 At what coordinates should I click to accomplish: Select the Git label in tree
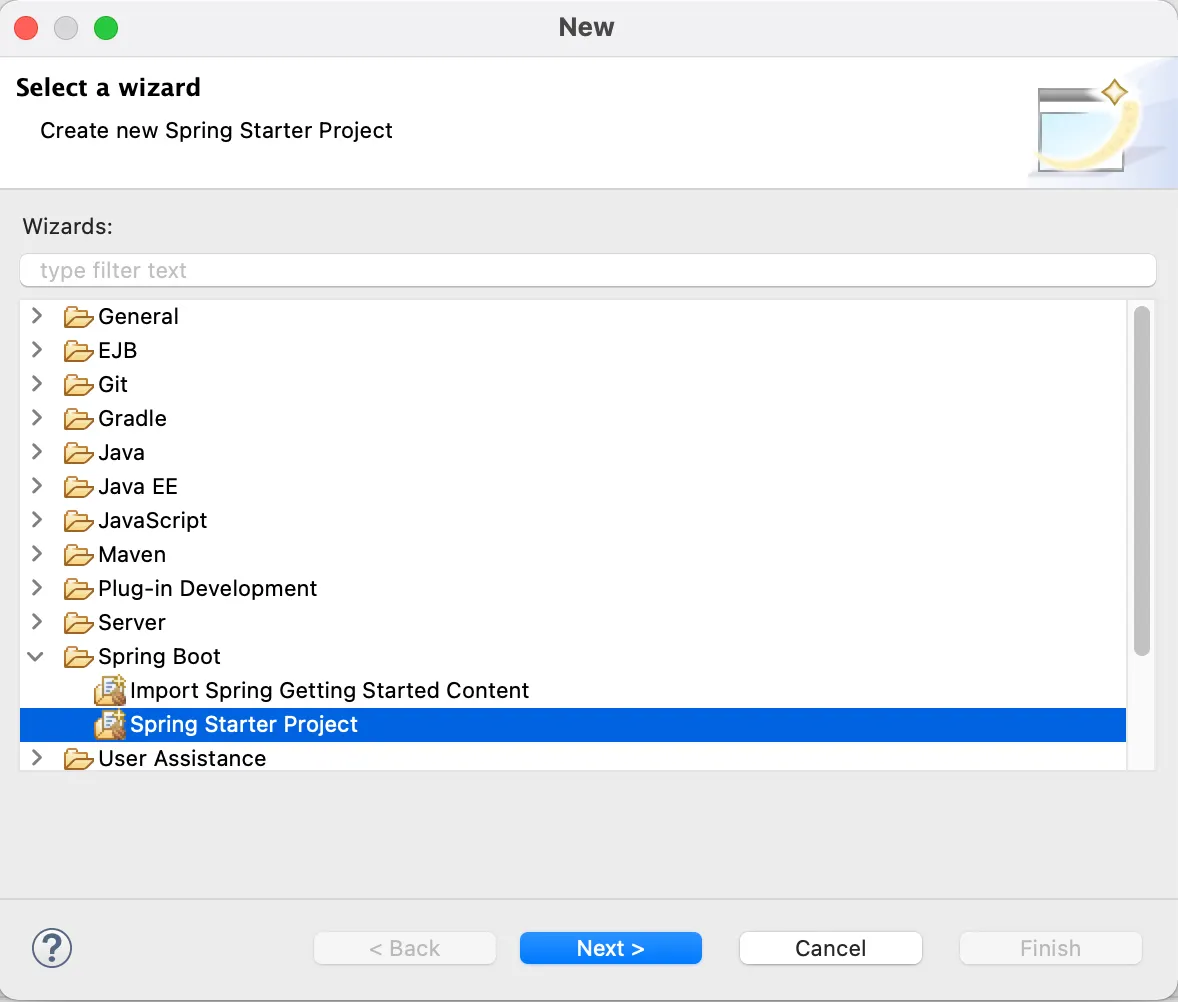click(x=113, y=385)
